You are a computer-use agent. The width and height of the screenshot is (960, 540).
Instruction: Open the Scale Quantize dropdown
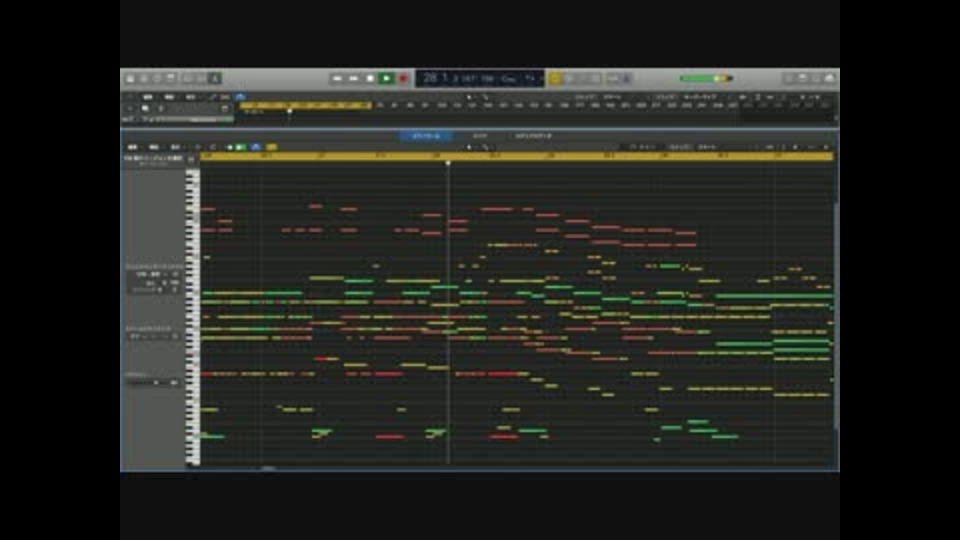tap(152, 337)
